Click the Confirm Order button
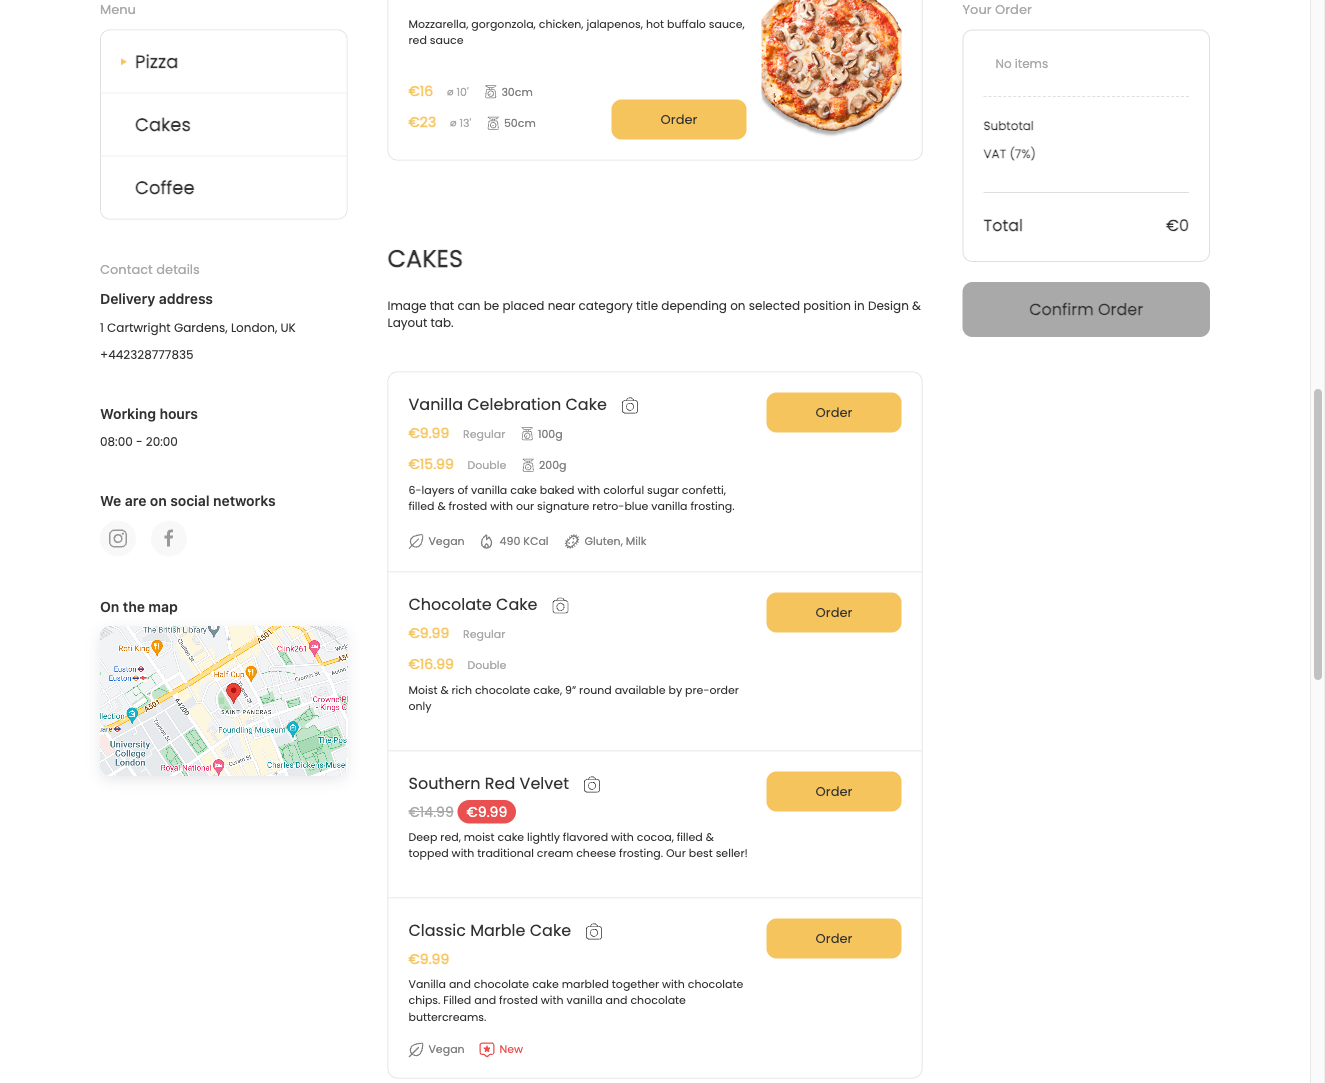This screenshot has width=1325, height=1083. pyautogui.click(x=1085, y=309)
